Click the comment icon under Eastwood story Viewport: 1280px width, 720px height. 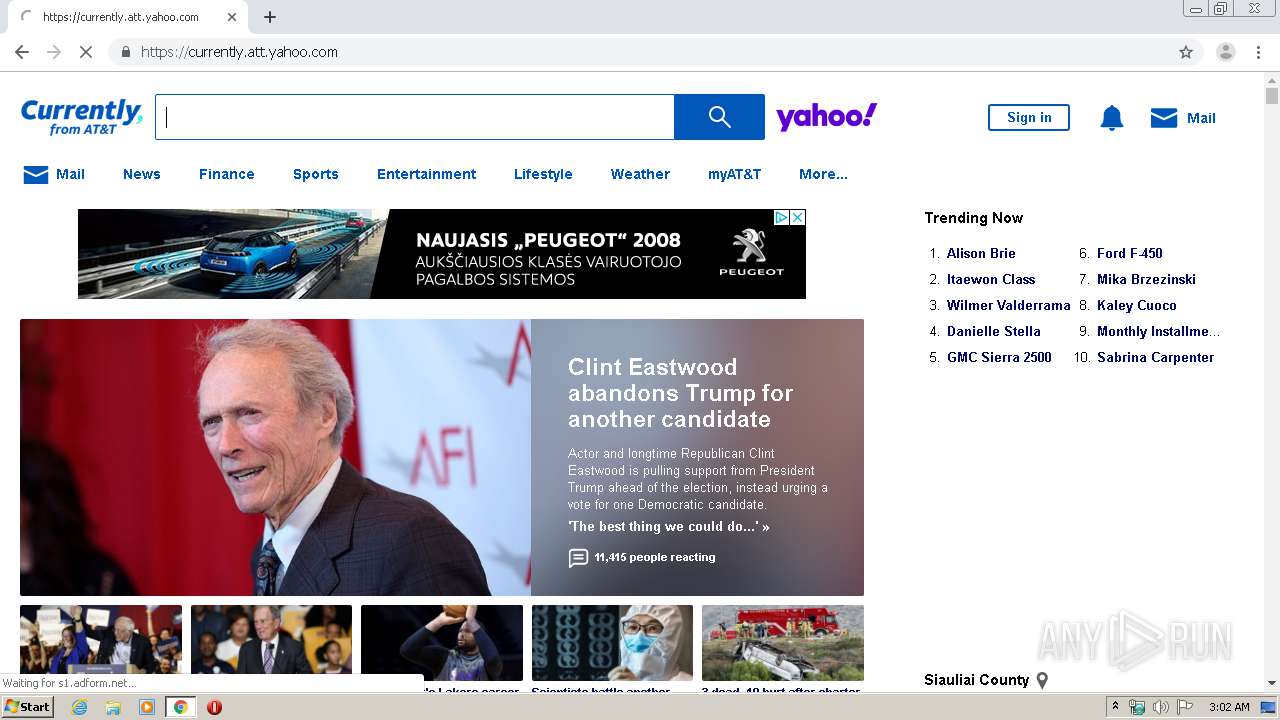click(578, 558)
